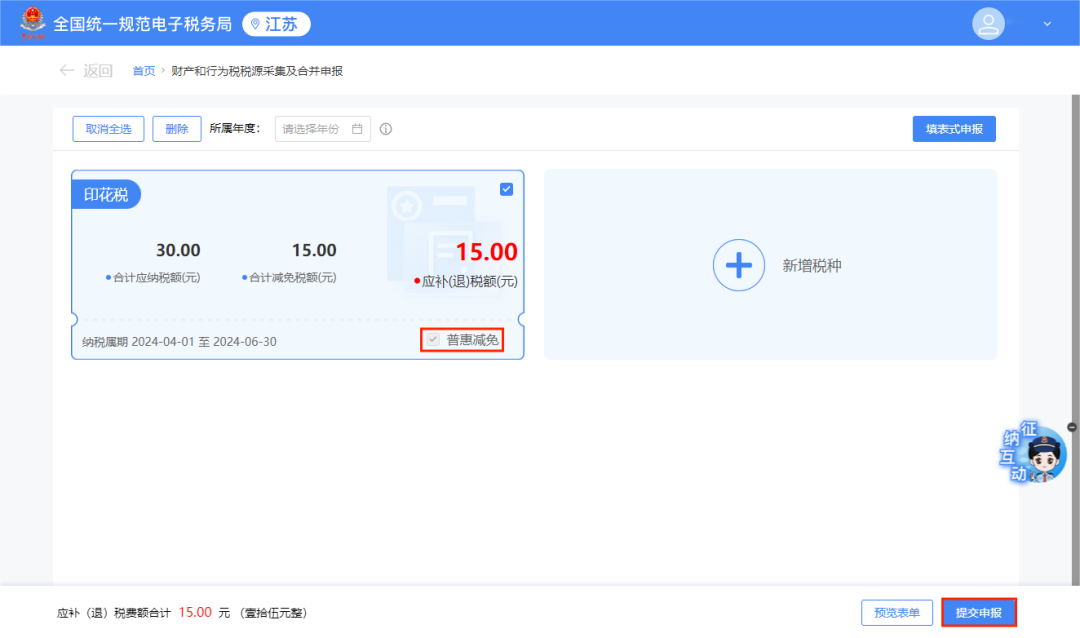Open the user avatar profile icon
Image resolution: width=1080 pixels, height=638 pixels.
988,23
